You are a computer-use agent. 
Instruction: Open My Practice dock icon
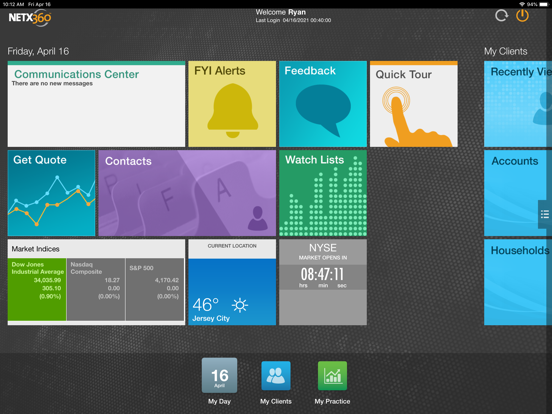click(x=332, y=376)
